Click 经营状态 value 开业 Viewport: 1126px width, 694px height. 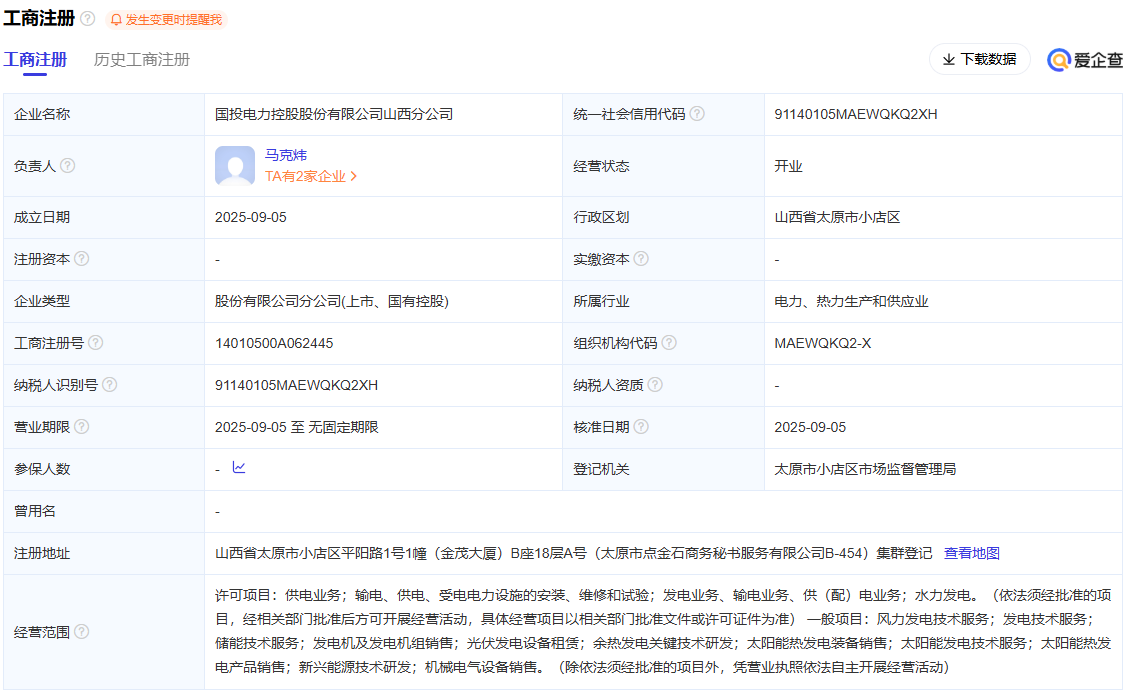tap(788, 166)
